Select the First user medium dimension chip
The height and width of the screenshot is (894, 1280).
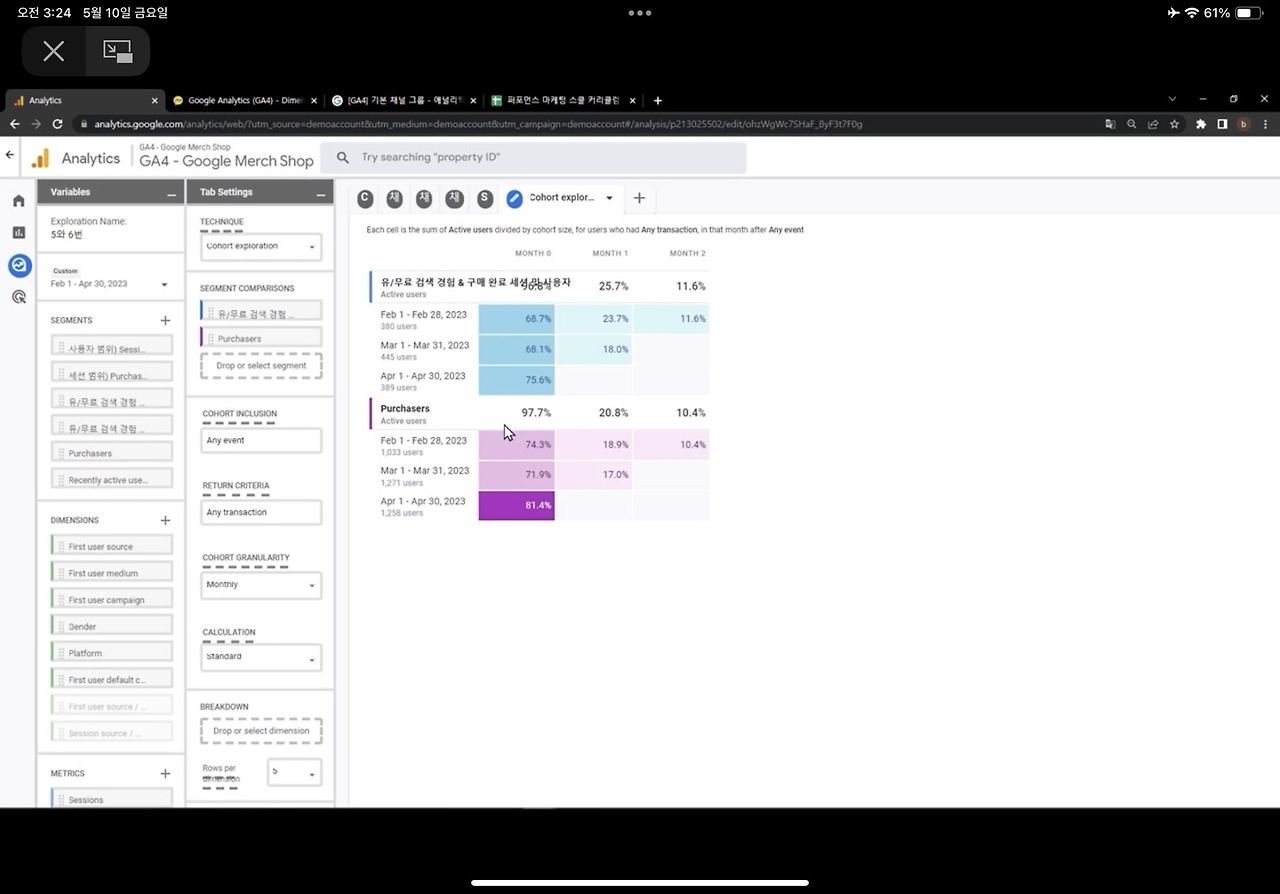click(x=112, y=573)
